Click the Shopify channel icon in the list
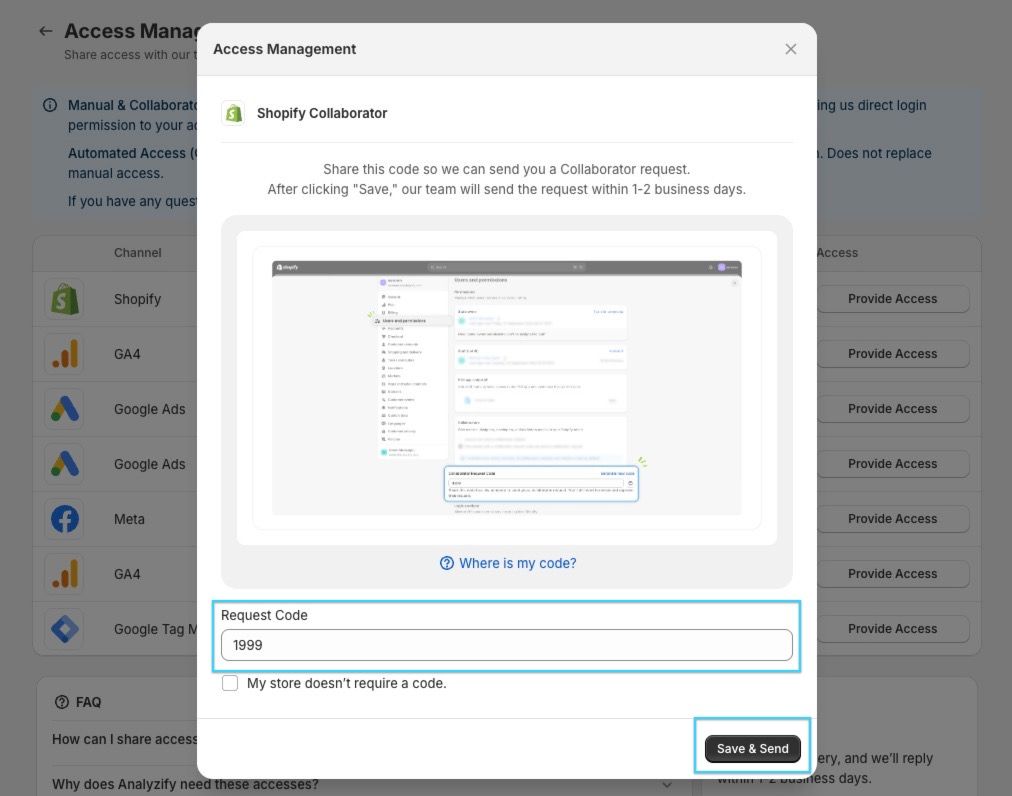 click(64, 299)
